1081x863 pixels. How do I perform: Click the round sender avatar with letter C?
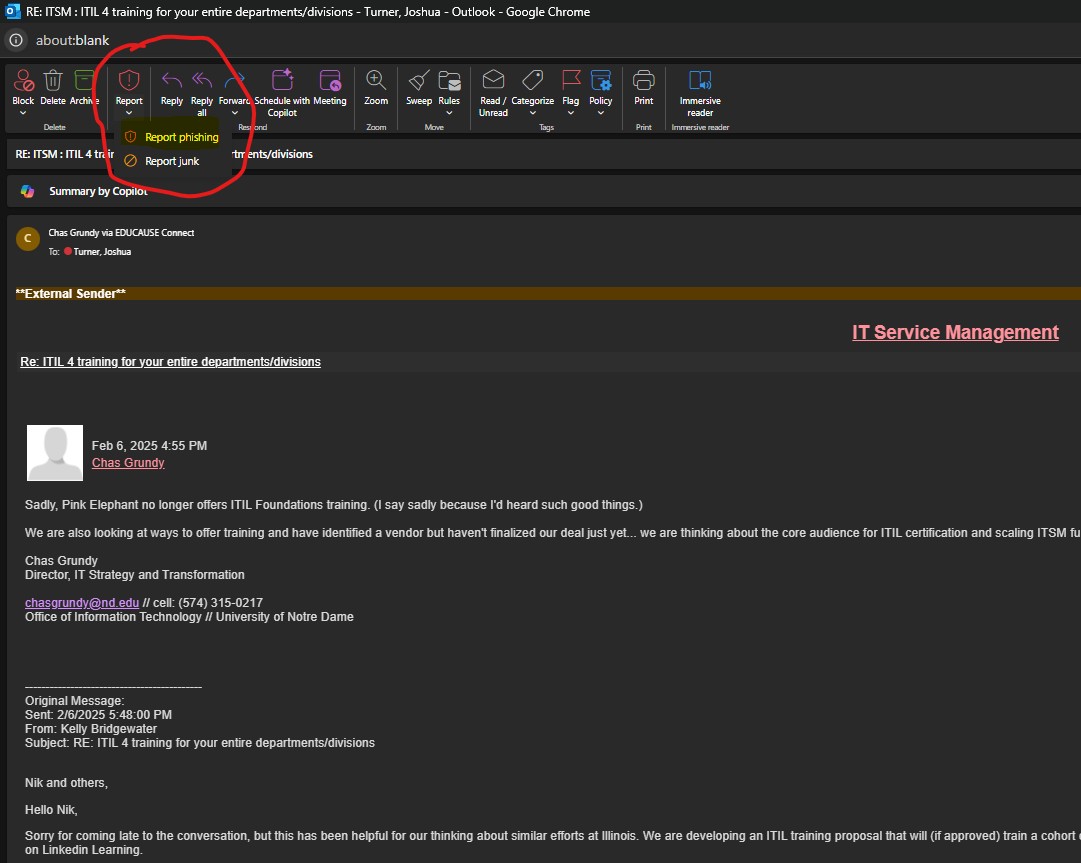[28, 239]
